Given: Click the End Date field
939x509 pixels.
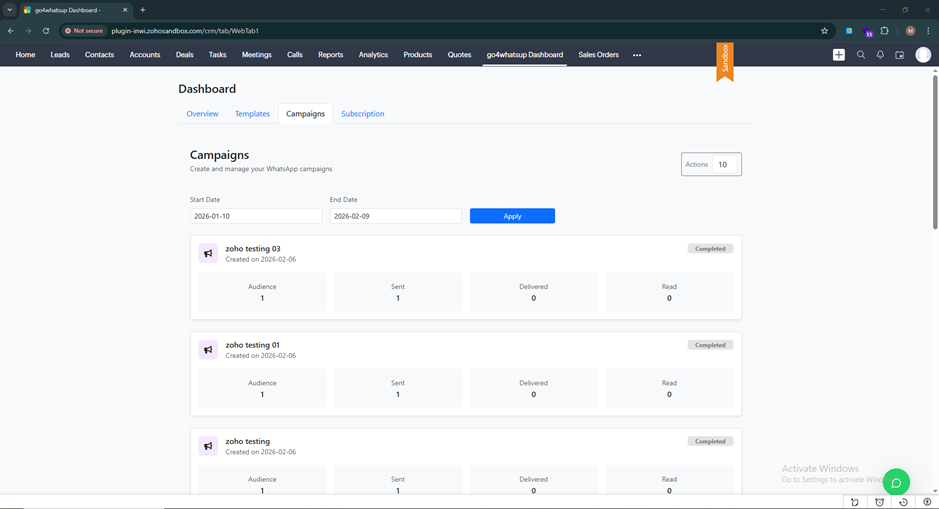Looking at the screenshot, I should pyautogui.click(x=395, y=216).
